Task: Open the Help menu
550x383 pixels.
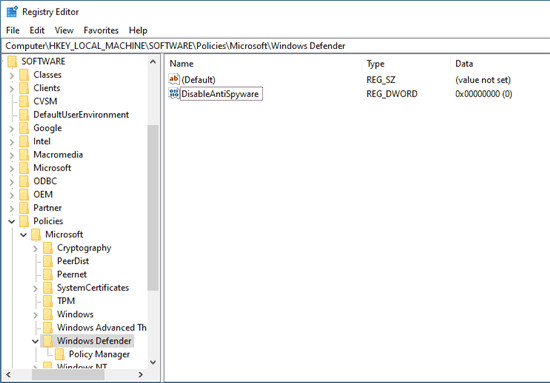Action: click(138, 31)
